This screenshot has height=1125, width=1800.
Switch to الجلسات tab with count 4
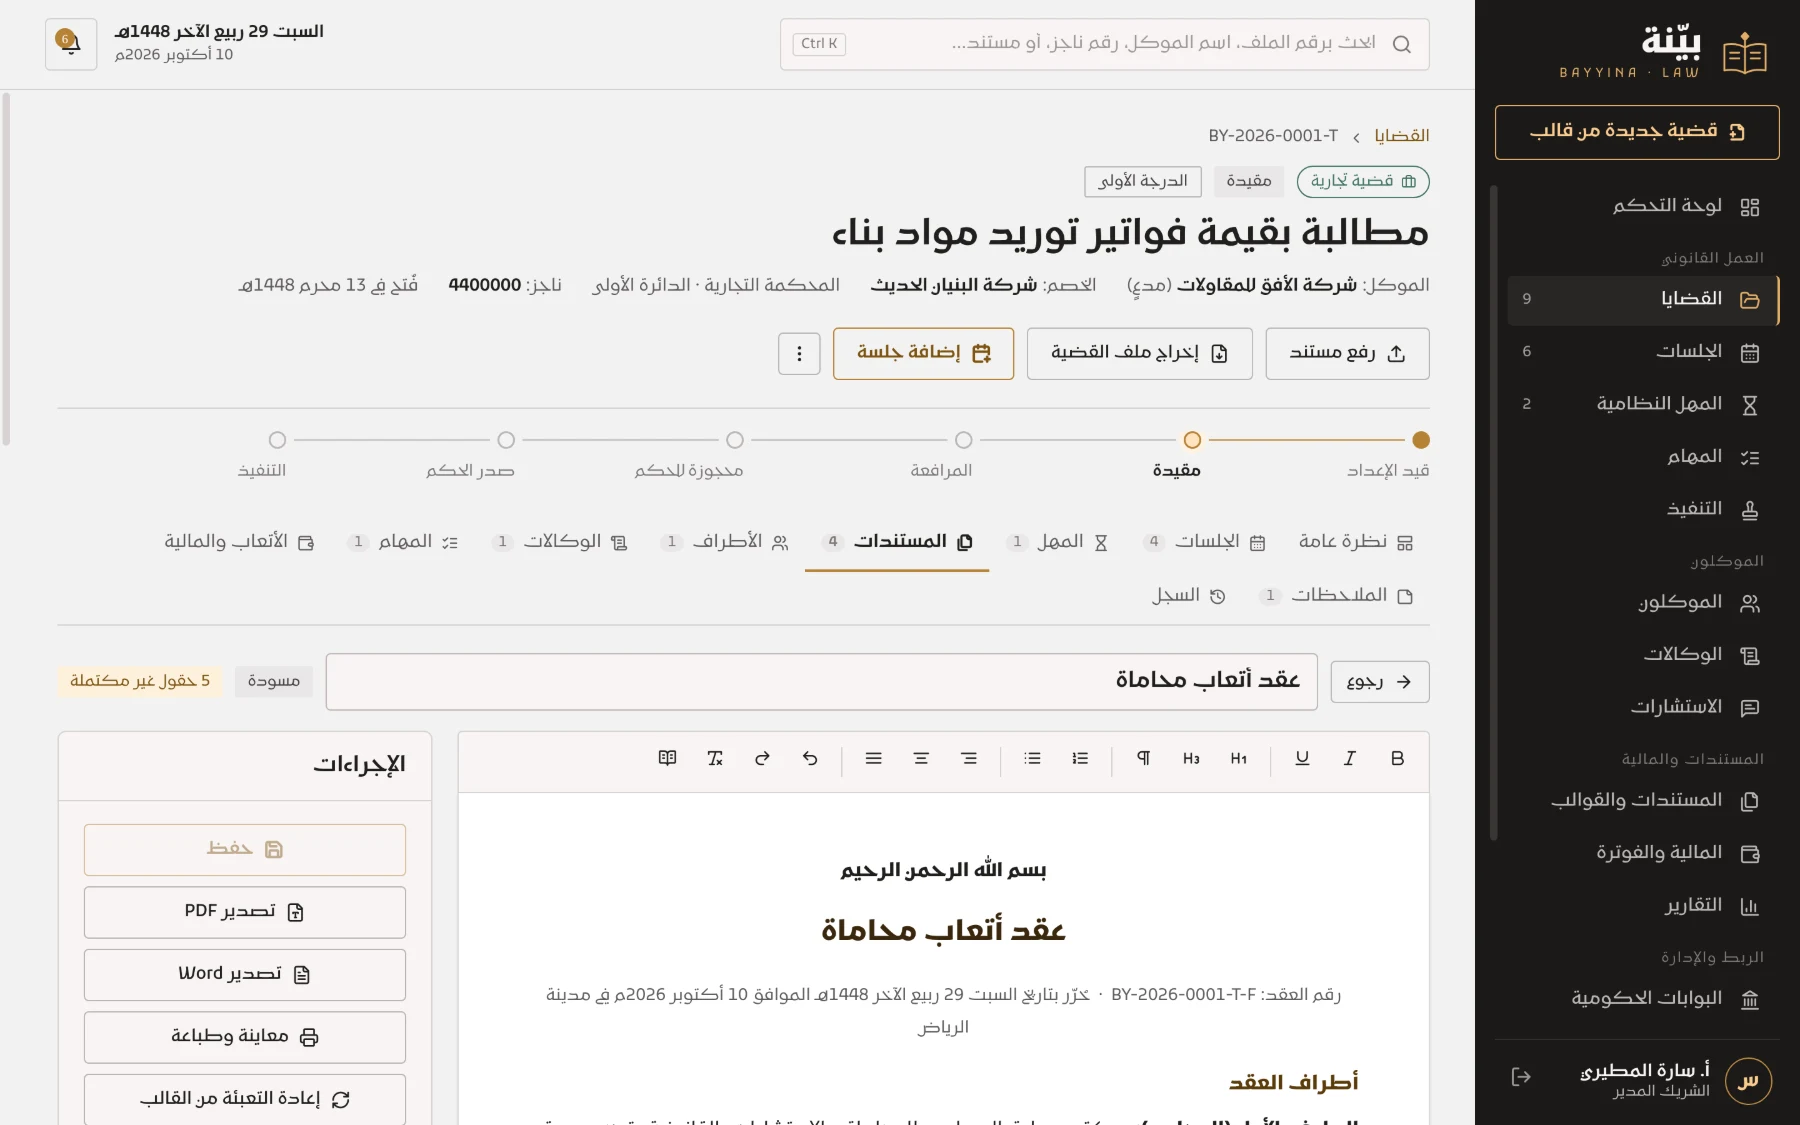1204,542
